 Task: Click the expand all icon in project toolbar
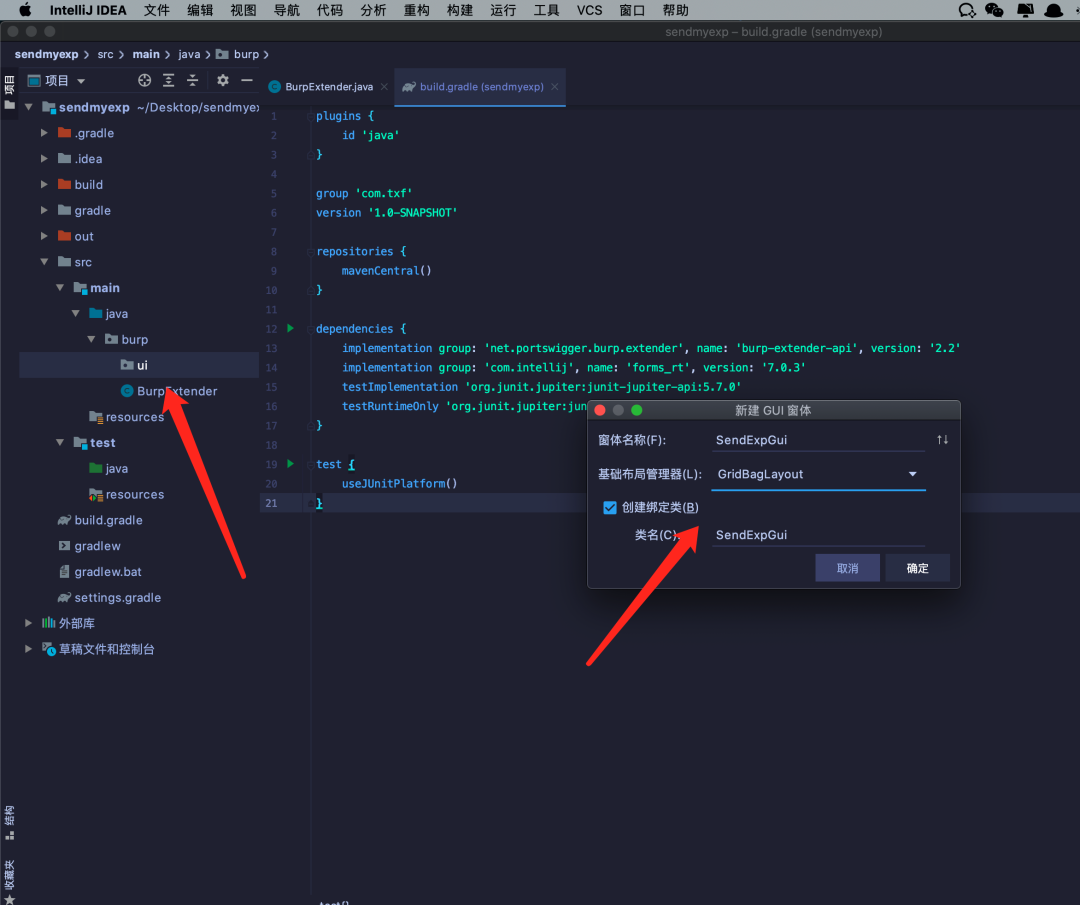coord(168,81)
